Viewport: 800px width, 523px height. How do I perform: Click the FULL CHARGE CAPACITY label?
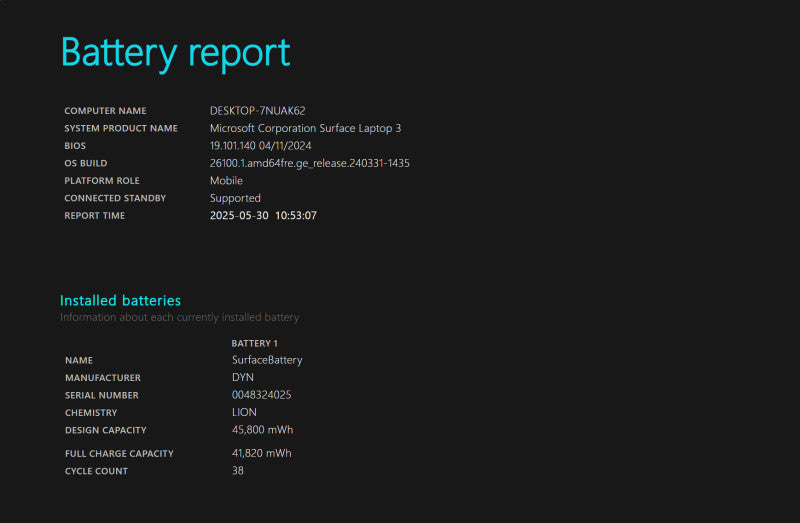click(x=119, y=454)
